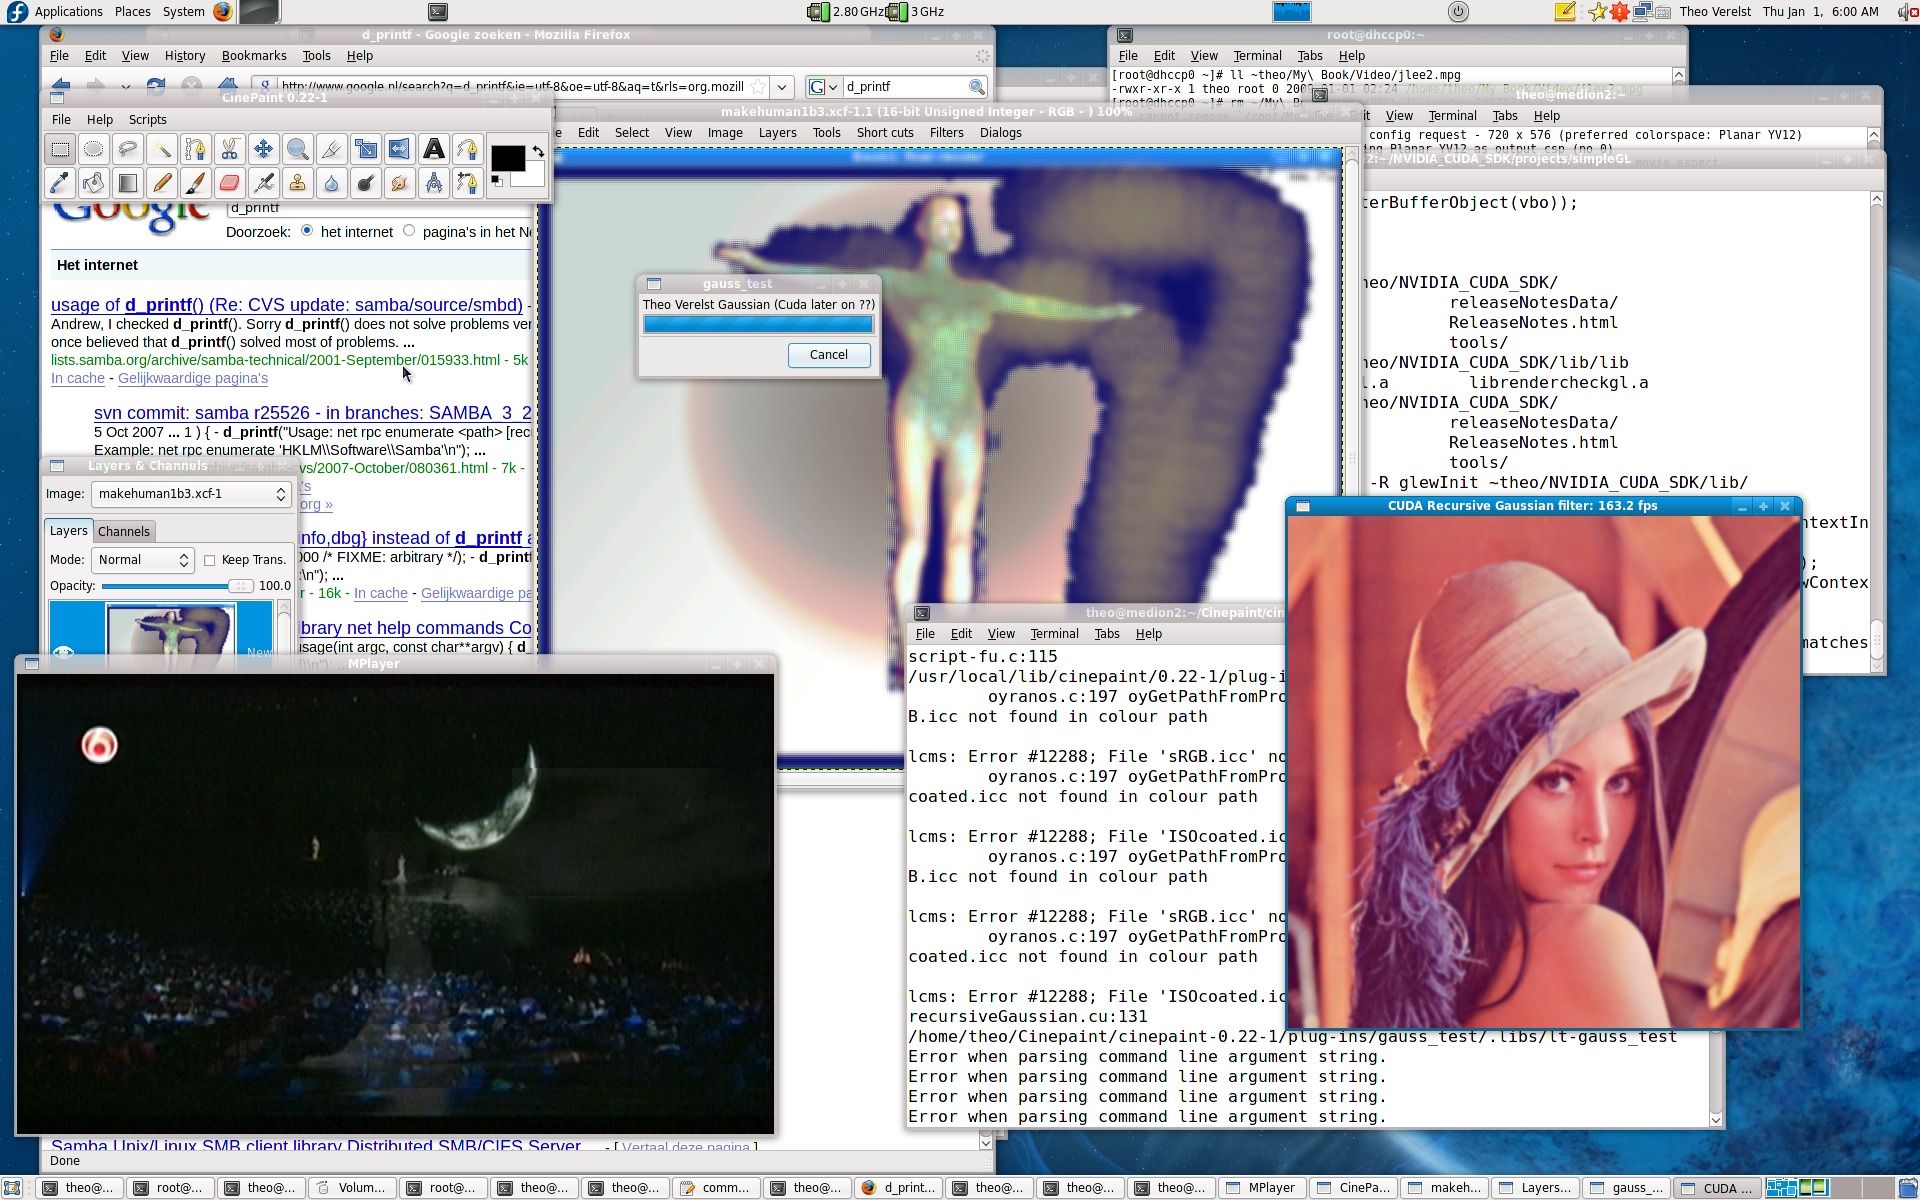Enable the Keep Trans. checkbox

(210, 560)
